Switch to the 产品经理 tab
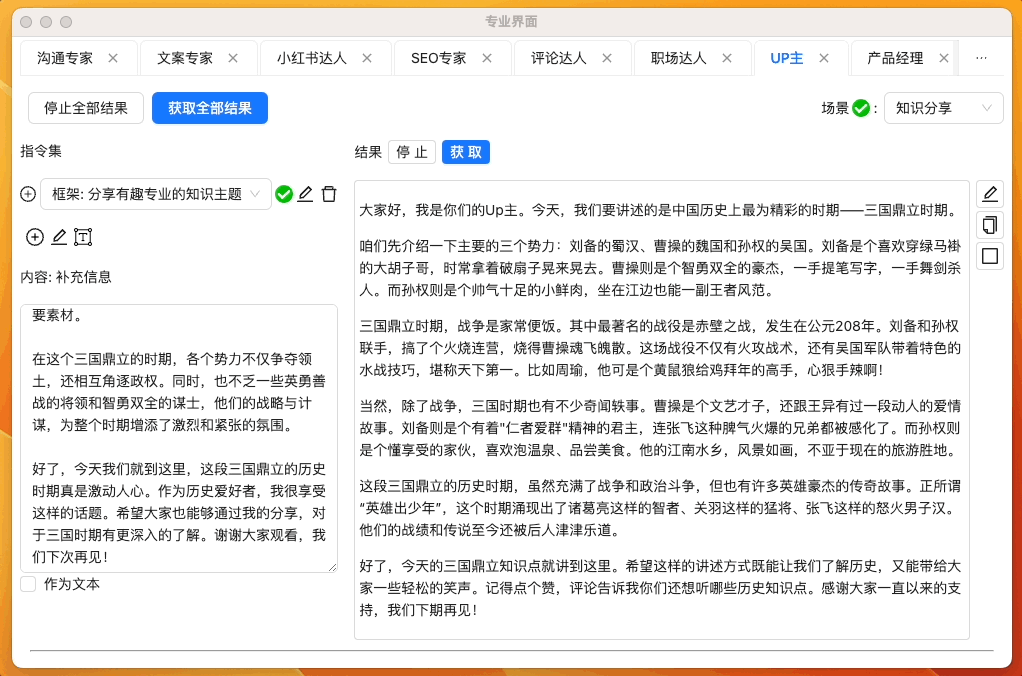This screenshot has height=676, width=1022. (895, 58)
